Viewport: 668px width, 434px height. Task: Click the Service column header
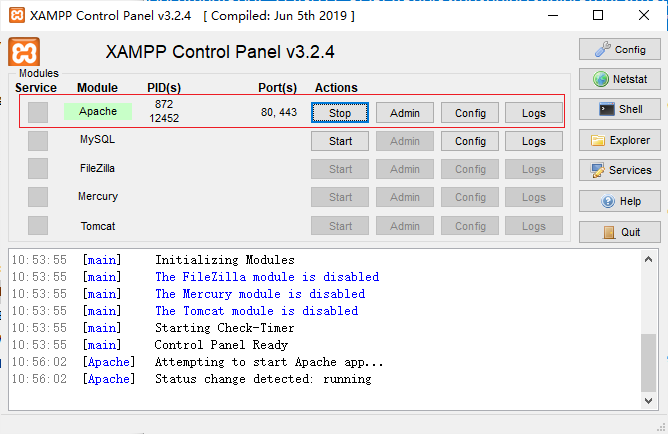coord(36,88)
